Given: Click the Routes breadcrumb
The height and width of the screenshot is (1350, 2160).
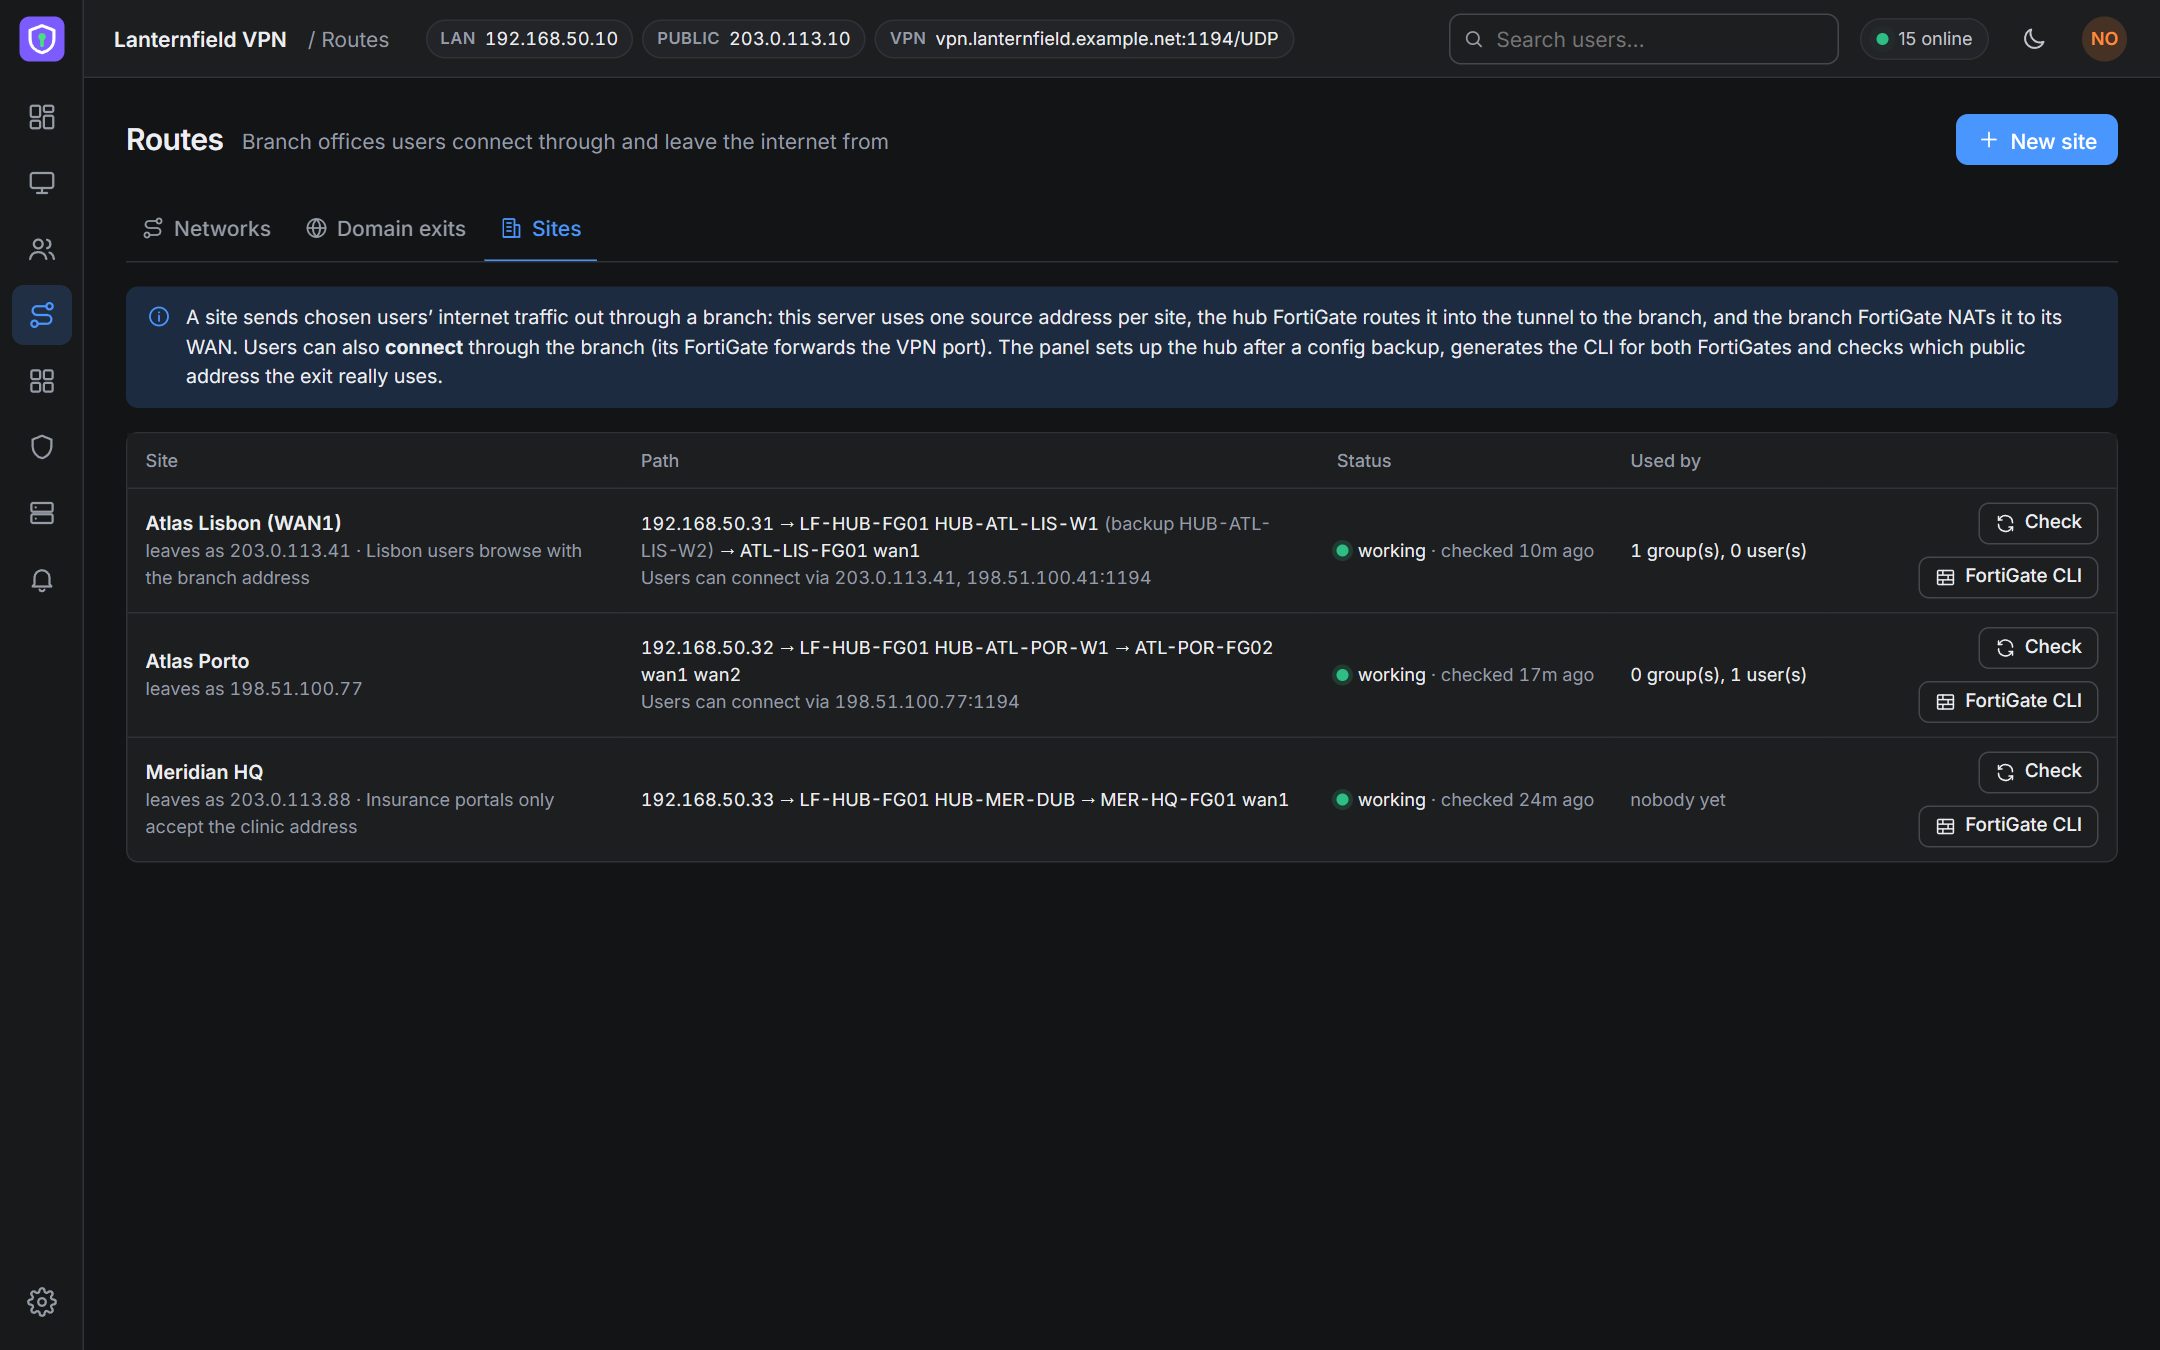Looking at the screenshot, I should click(x=354, y=39).
